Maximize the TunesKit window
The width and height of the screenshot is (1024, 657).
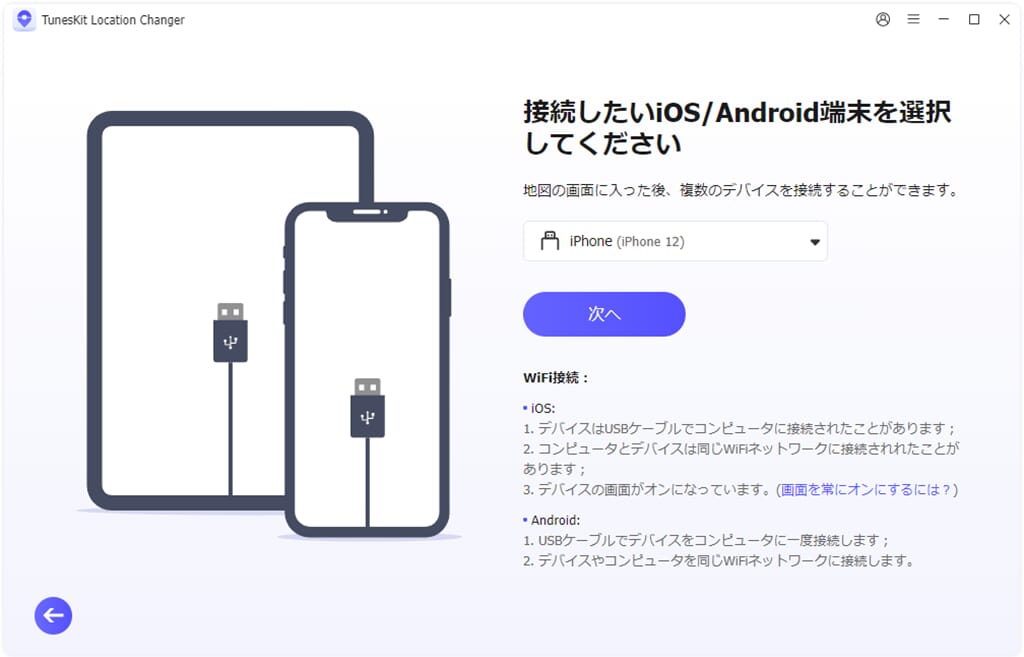974,20
